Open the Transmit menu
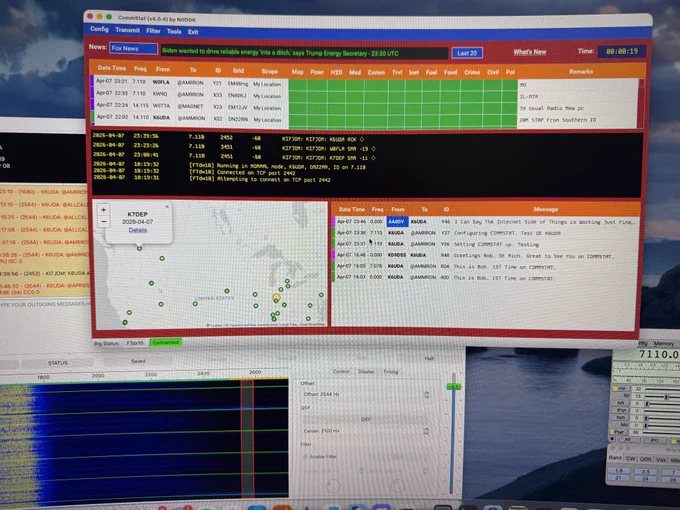This screenshot has height=510, width=680. click(x=128, y=30)
